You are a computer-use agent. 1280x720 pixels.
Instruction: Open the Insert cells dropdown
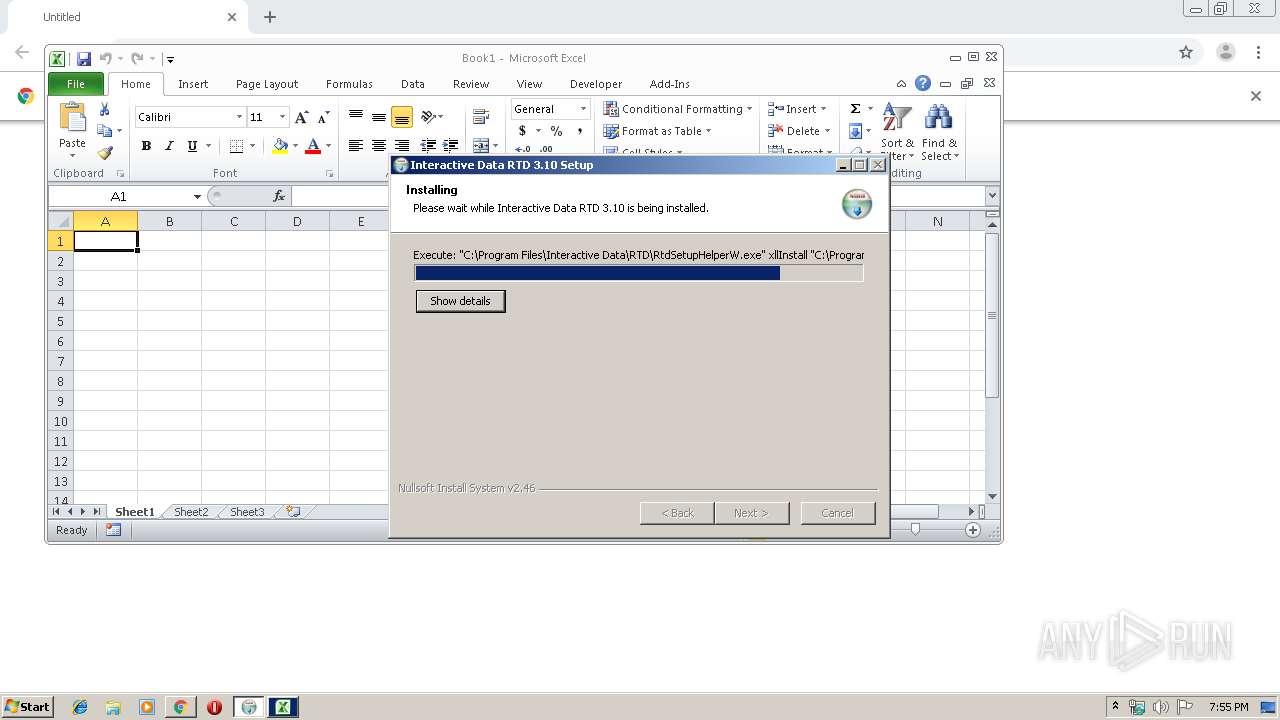(x=823, y=109)
